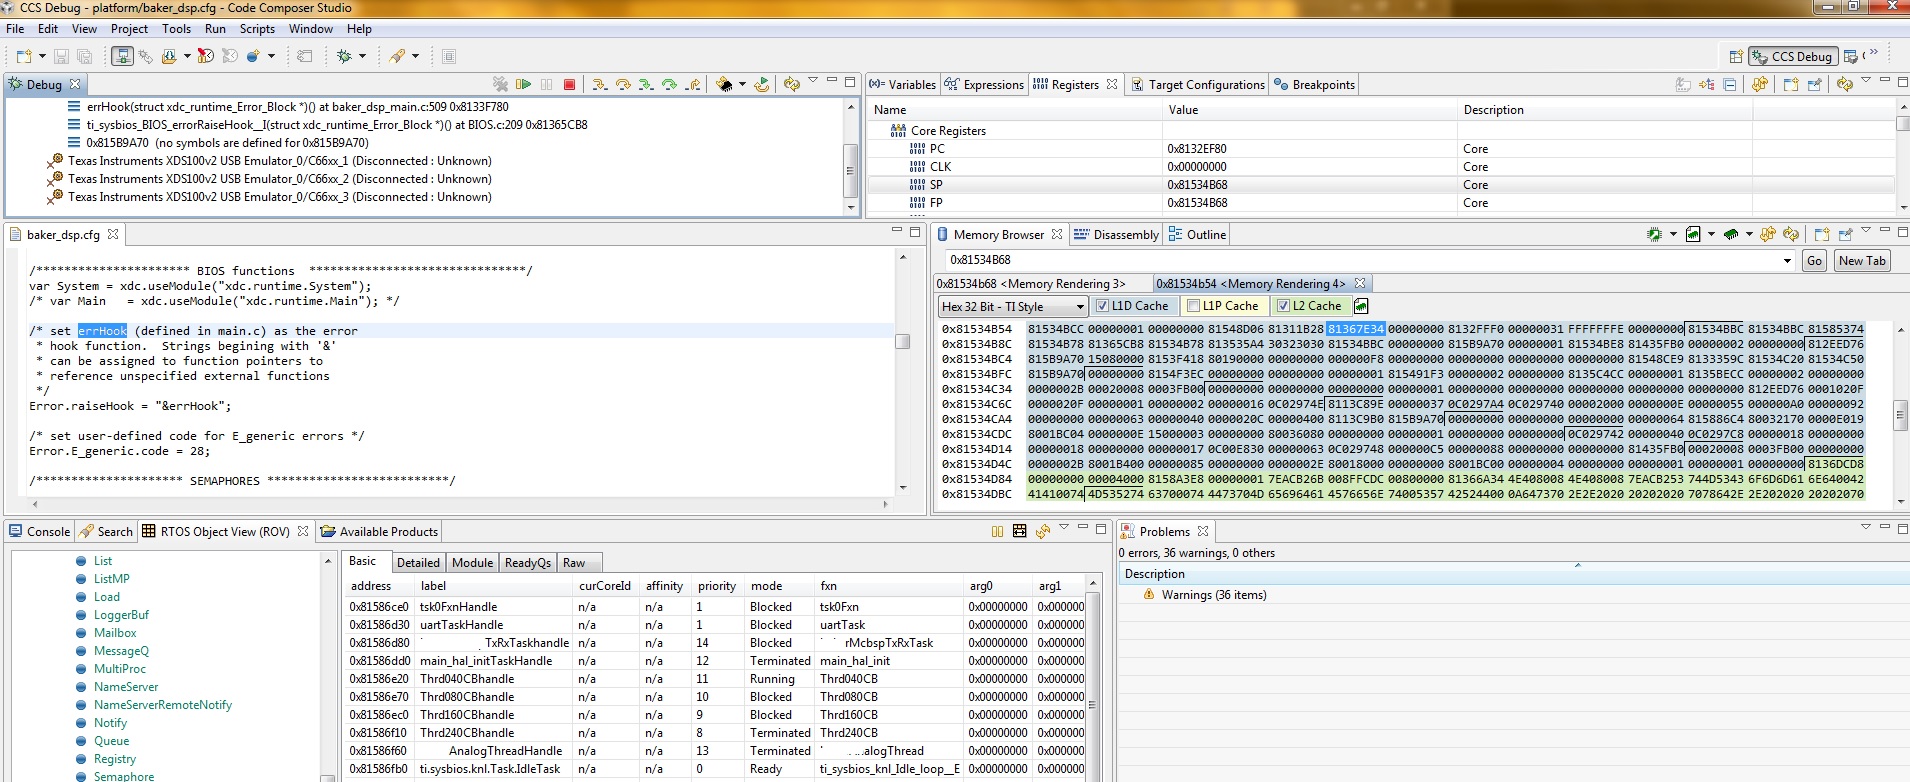
Task: Click the Open Perspective icon
Action: [x=1736, y=56]
